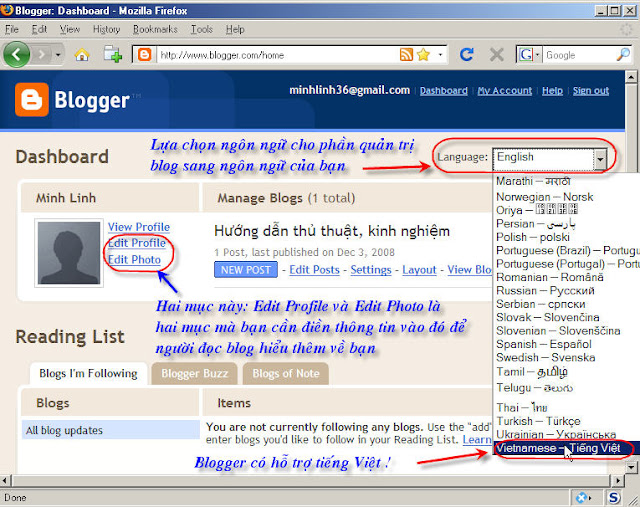
Task: Open the Dashboard link in header
Action: pyautogui.click(x=444, y=91)
